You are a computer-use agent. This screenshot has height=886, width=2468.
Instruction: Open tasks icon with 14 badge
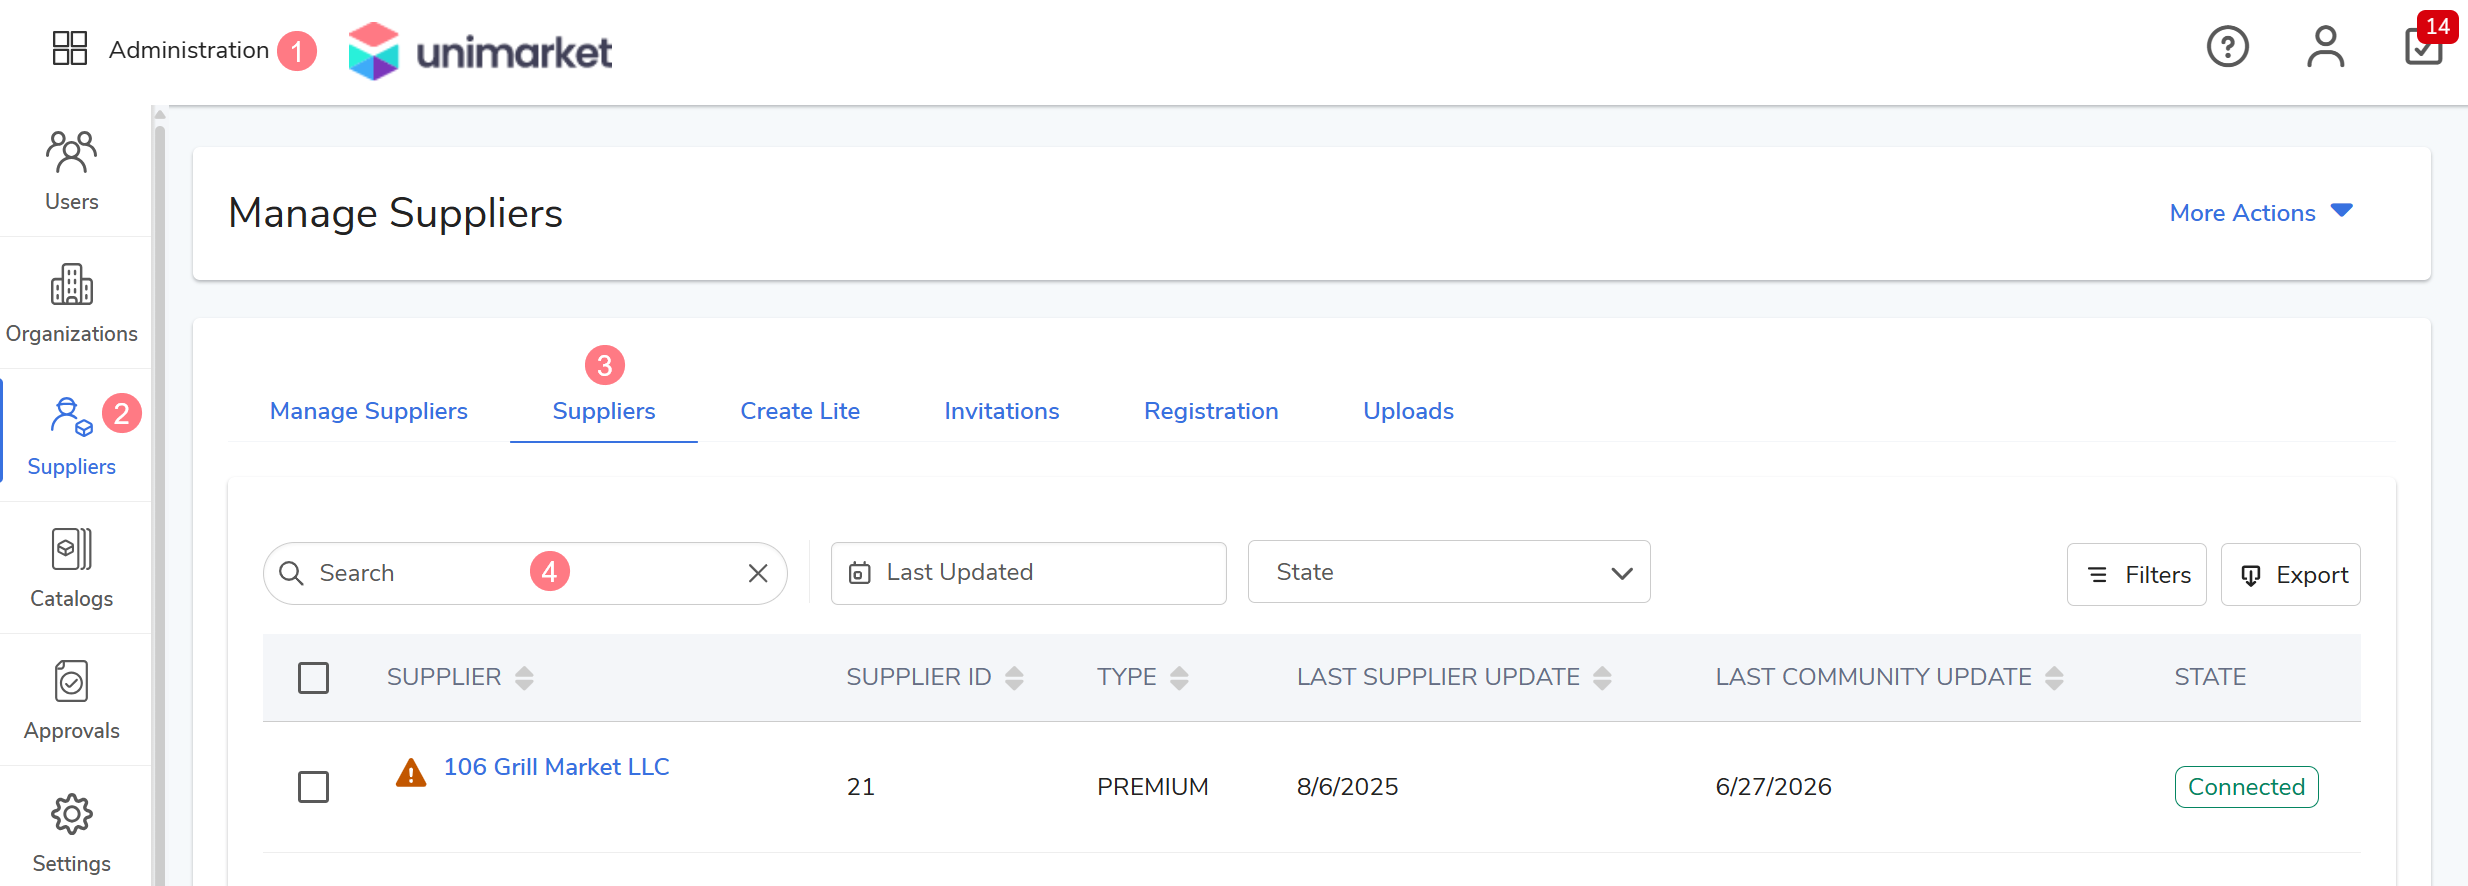point(2425,44)
